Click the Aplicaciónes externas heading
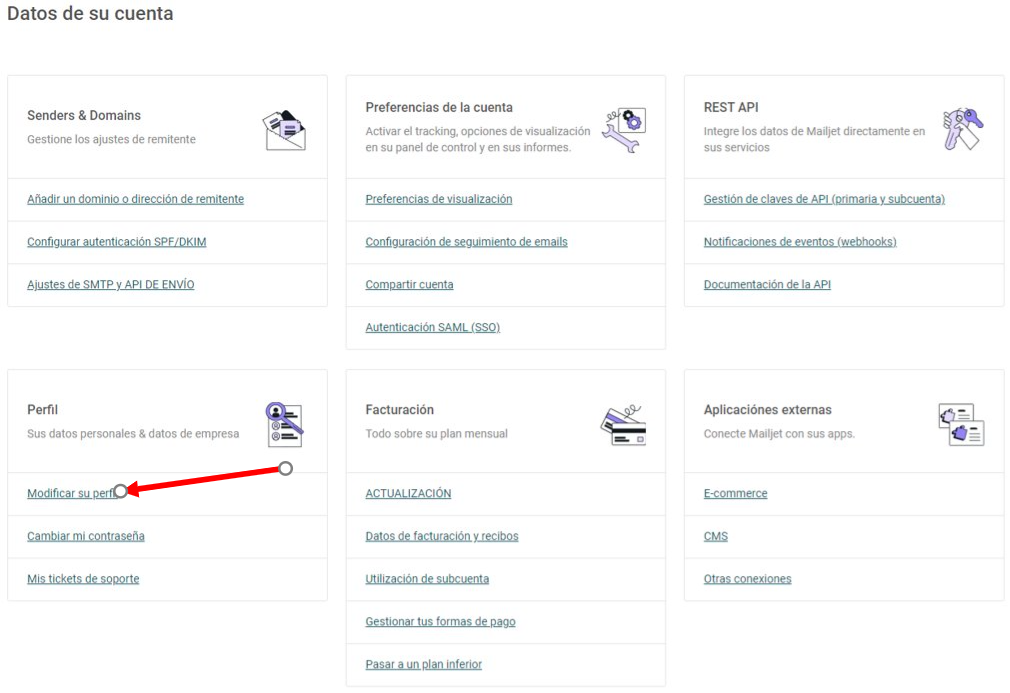Screen dimensions: 1010x693 point(768,410)
